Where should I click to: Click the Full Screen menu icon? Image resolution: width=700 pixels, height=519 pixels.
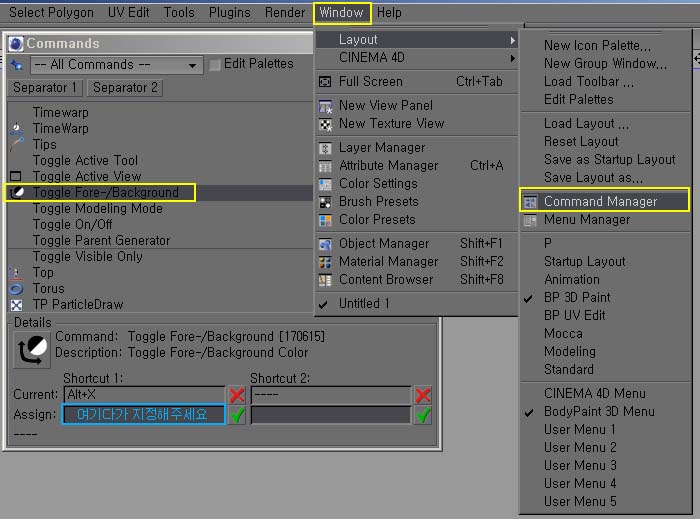325,82
